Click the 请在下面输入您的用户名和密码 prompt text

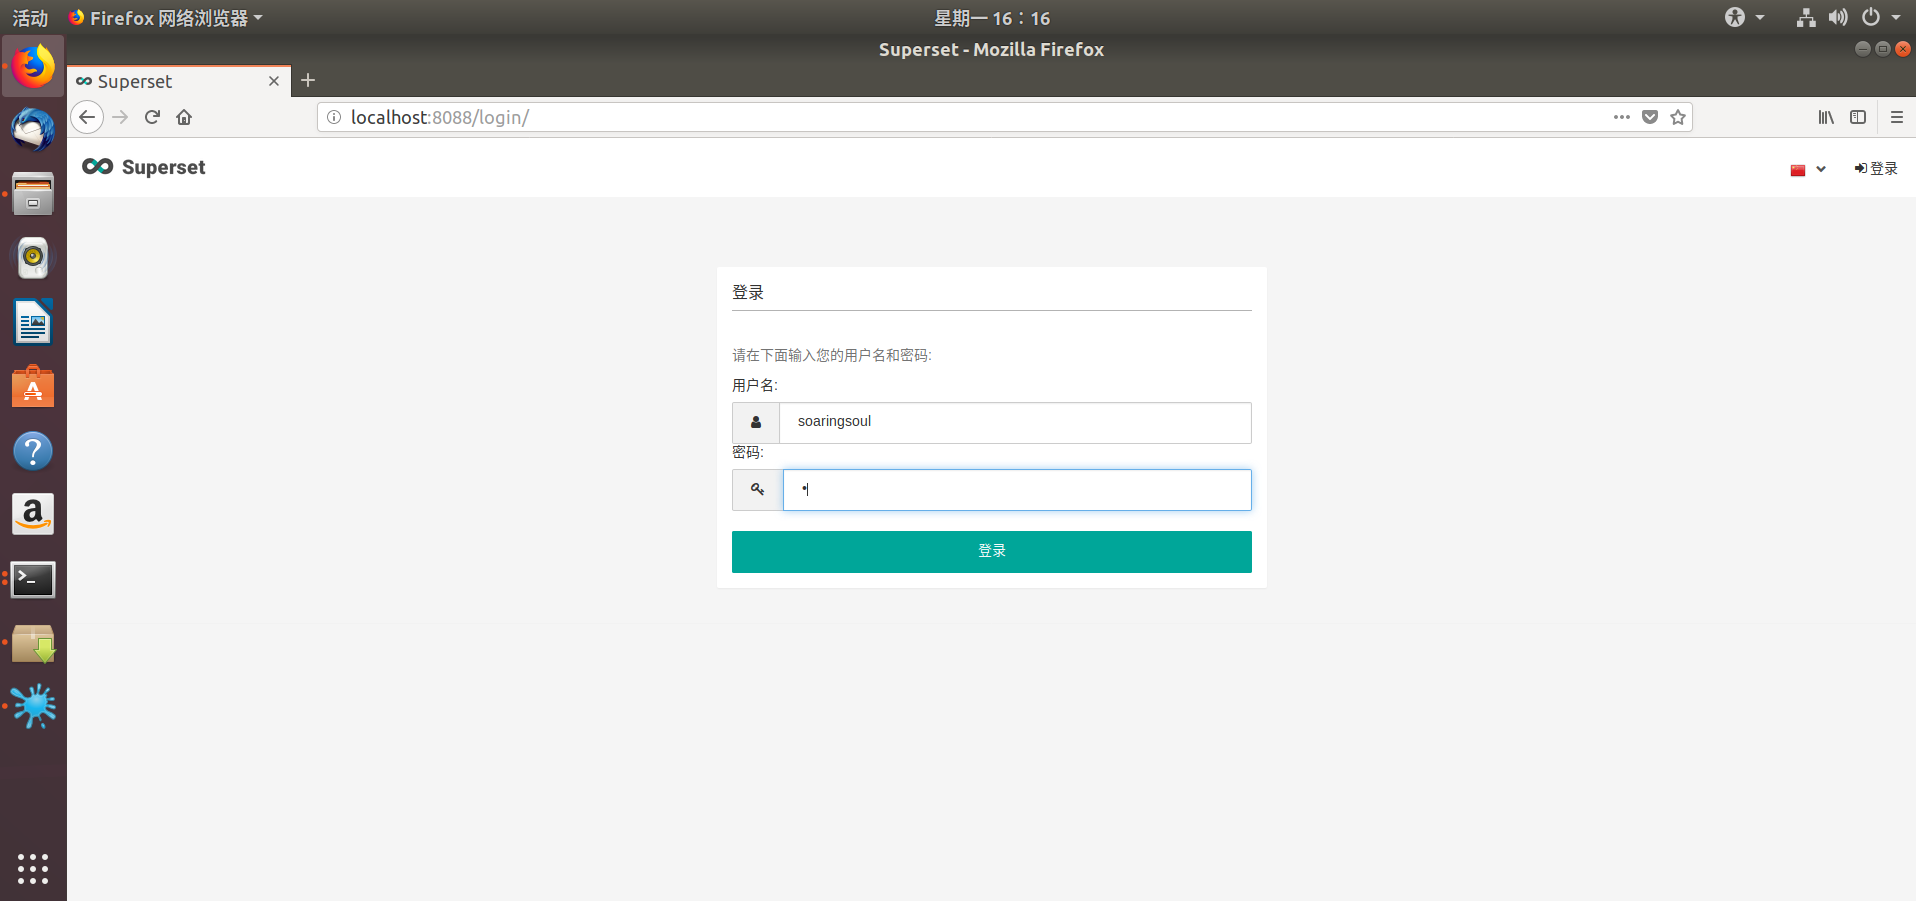[832, 355]
